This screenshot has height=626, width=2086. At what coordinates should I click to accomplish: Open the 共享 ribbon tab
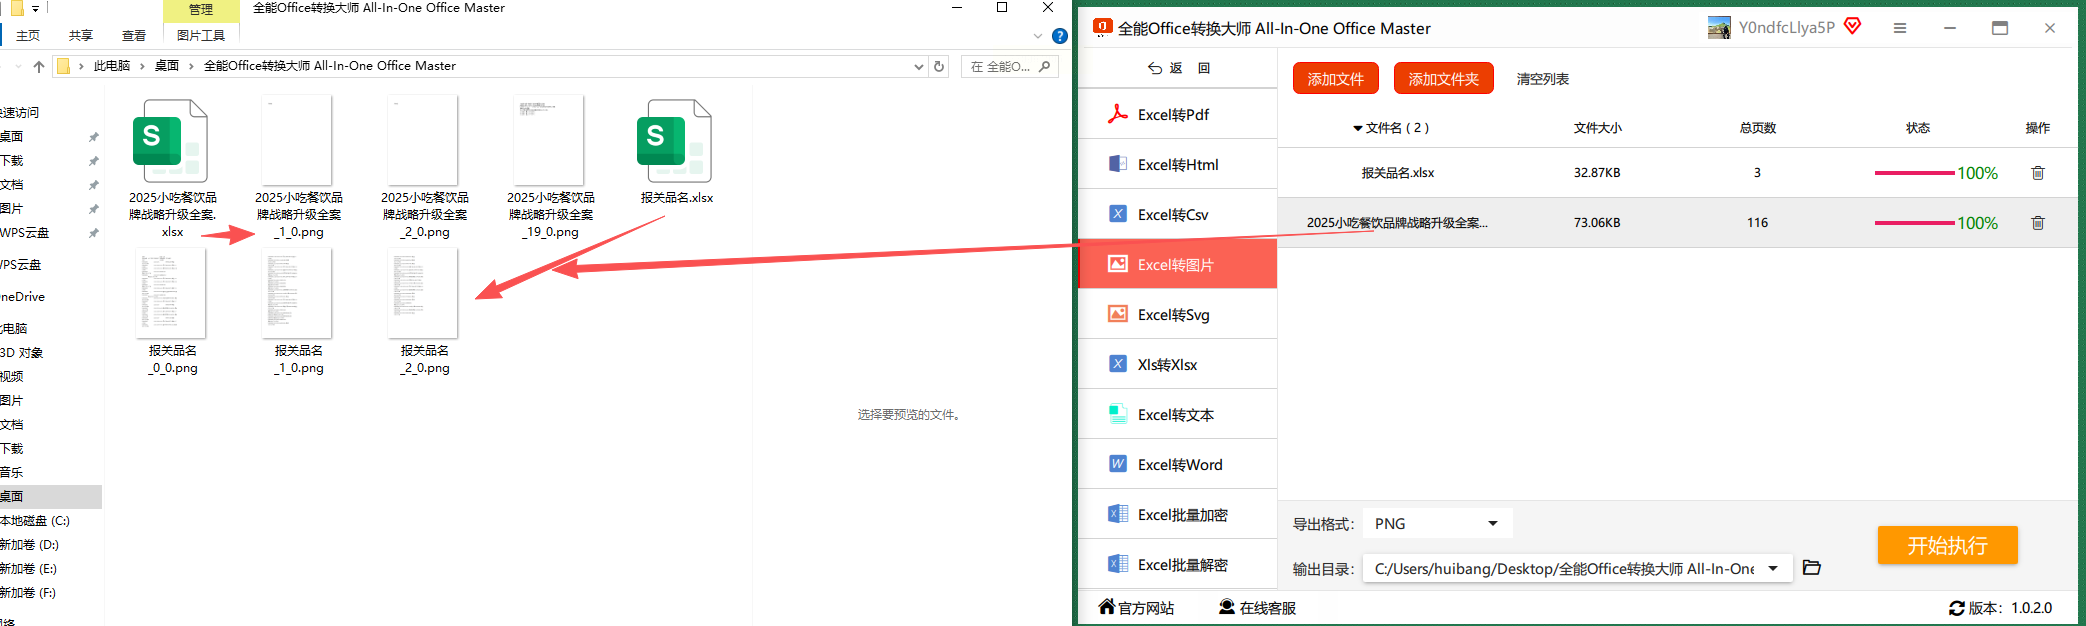click(x=81, y=35)
